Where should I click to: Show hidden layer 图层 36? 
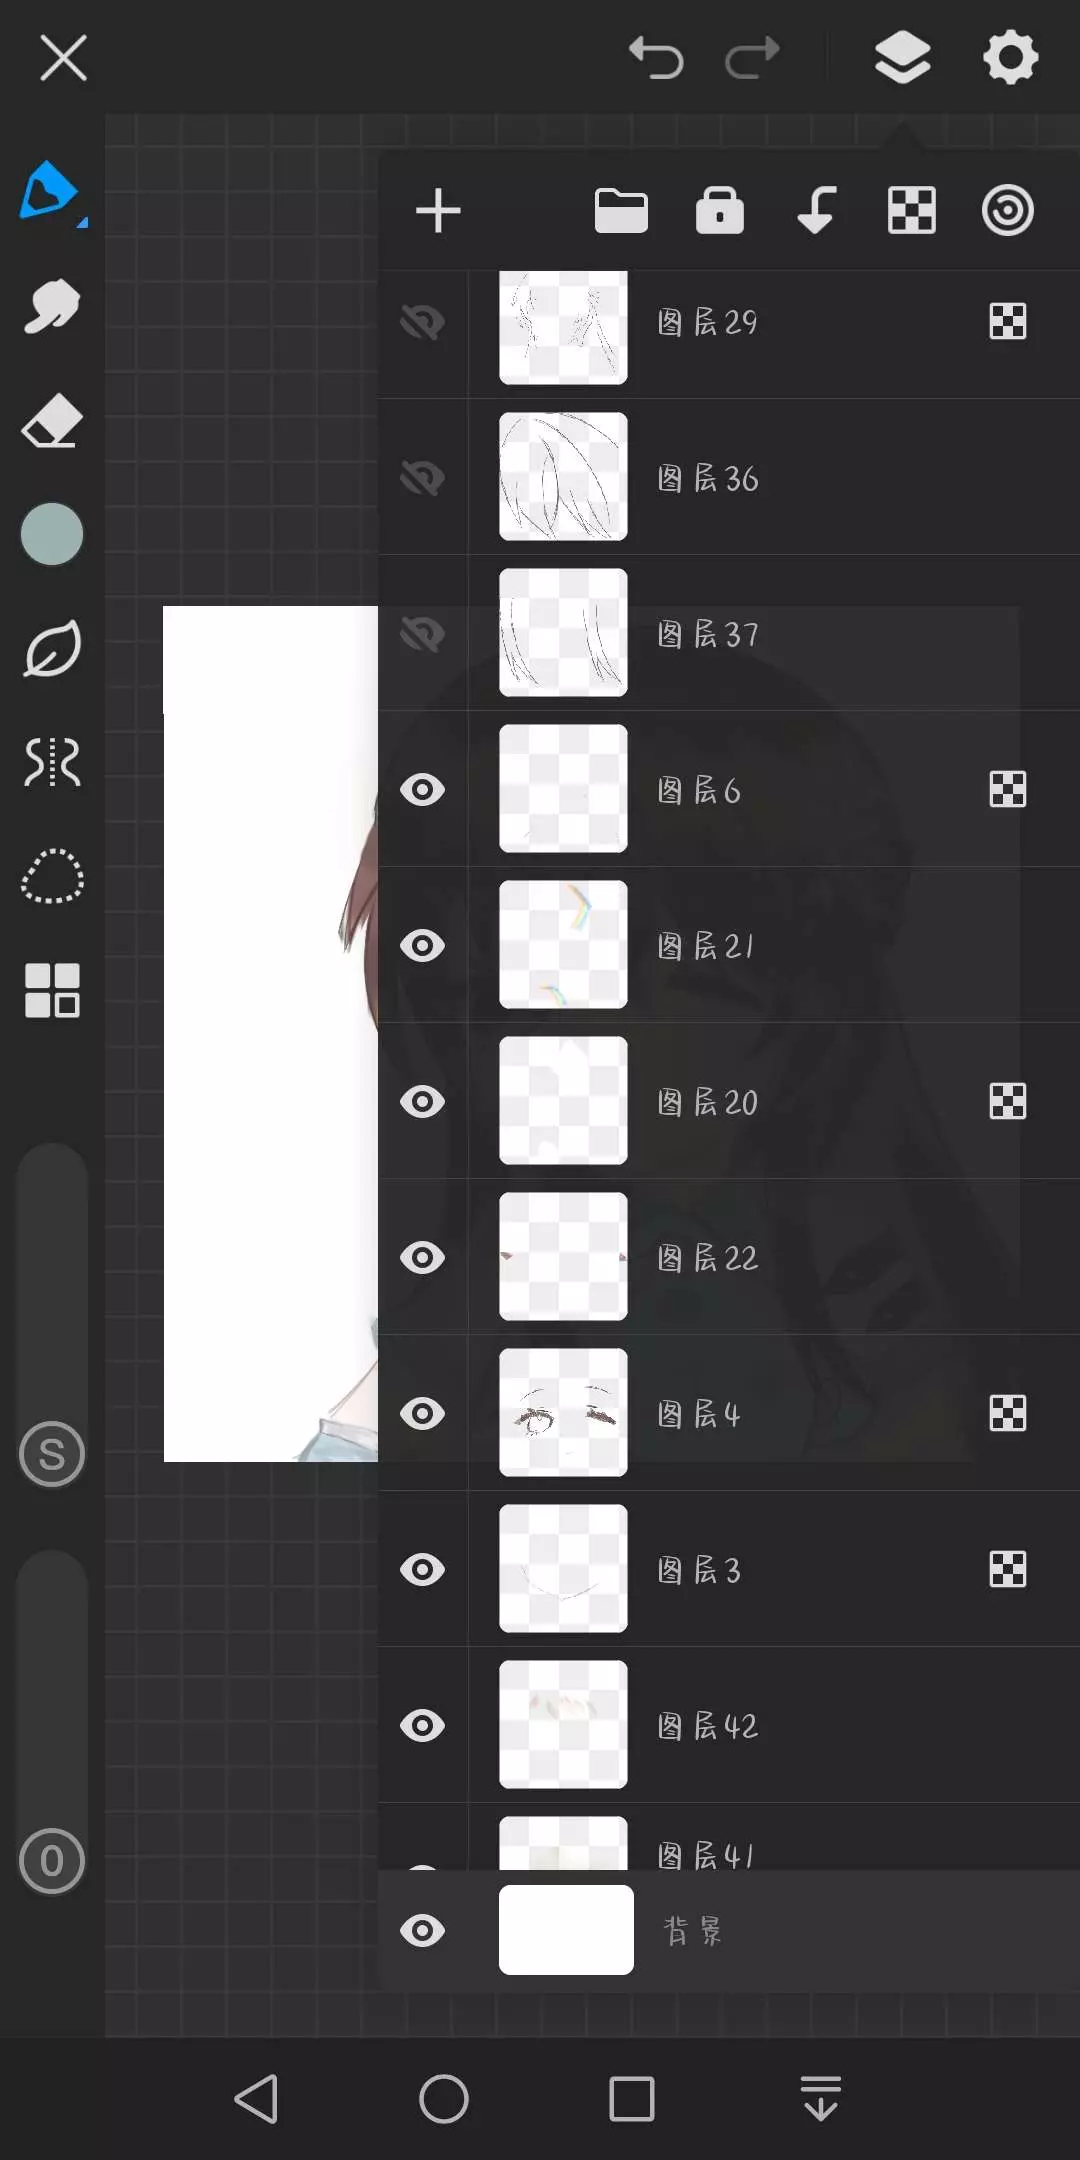click(x=423, y=478)
